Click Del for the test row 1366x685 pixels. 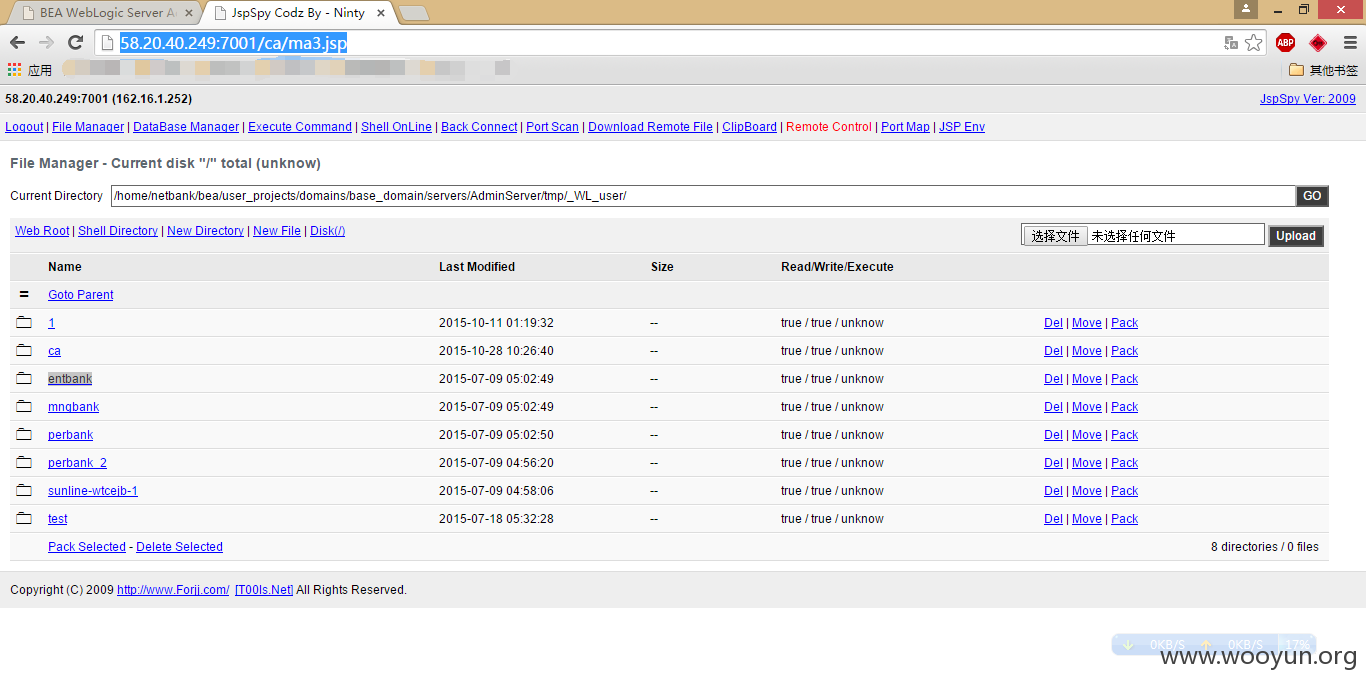click(x=1053, y=519)
